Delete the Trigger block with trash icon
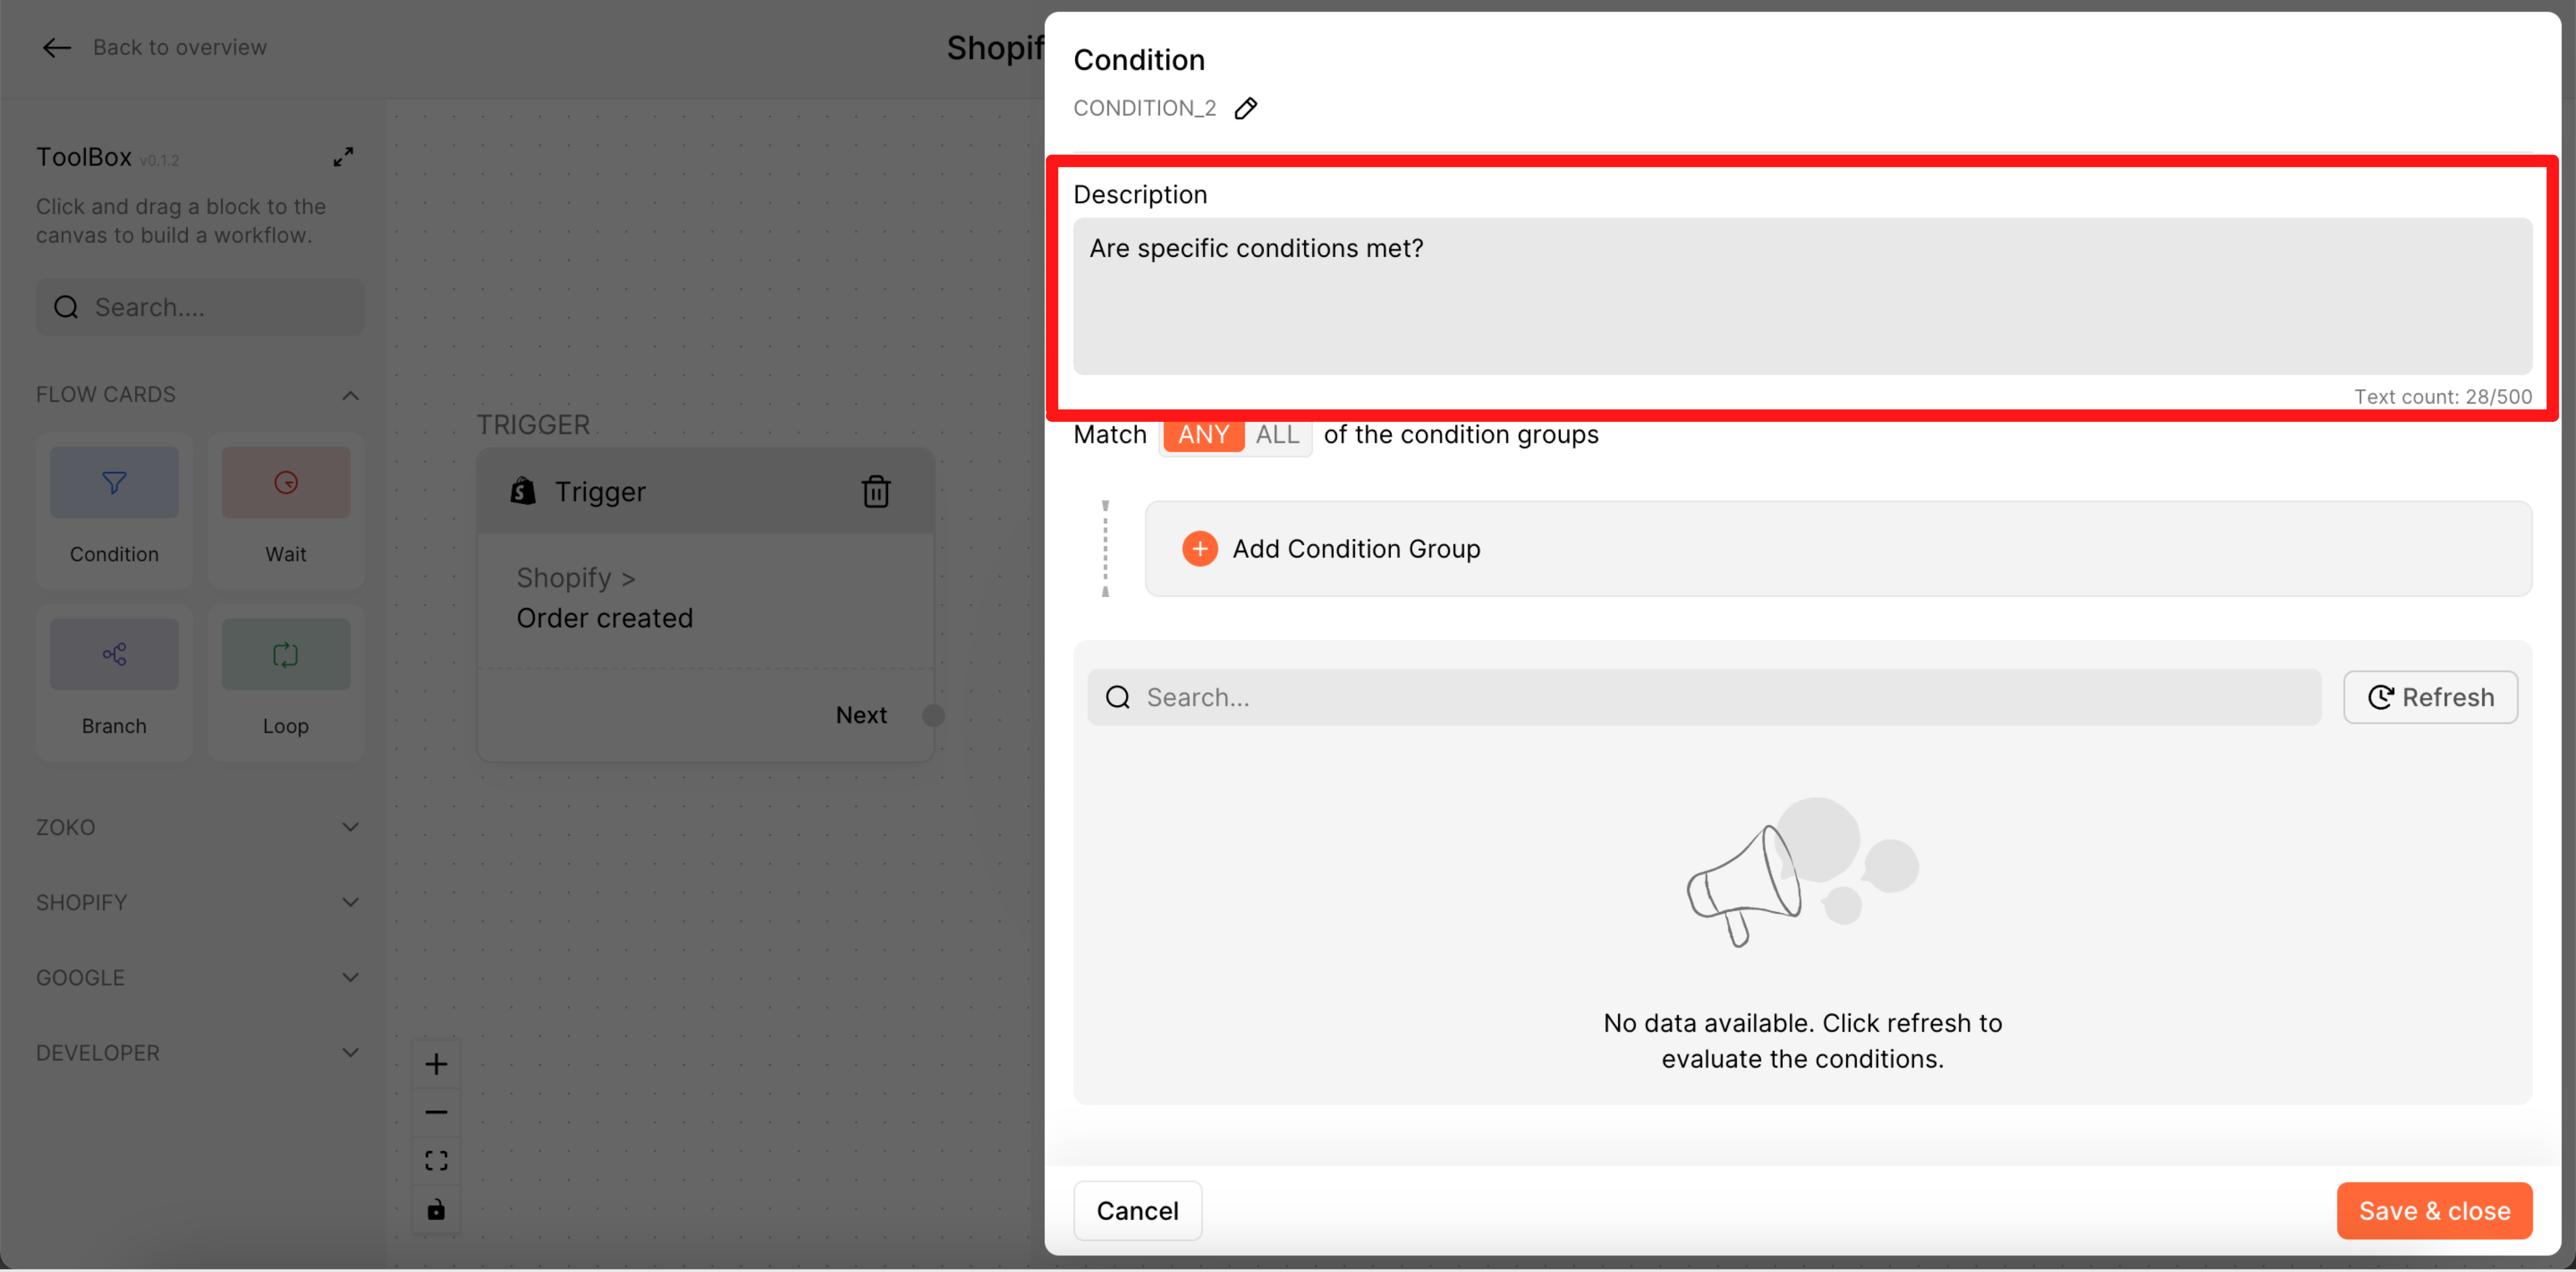This screenshot has height=1272, width=2576. pyautogui.click(x=876, y=491)
